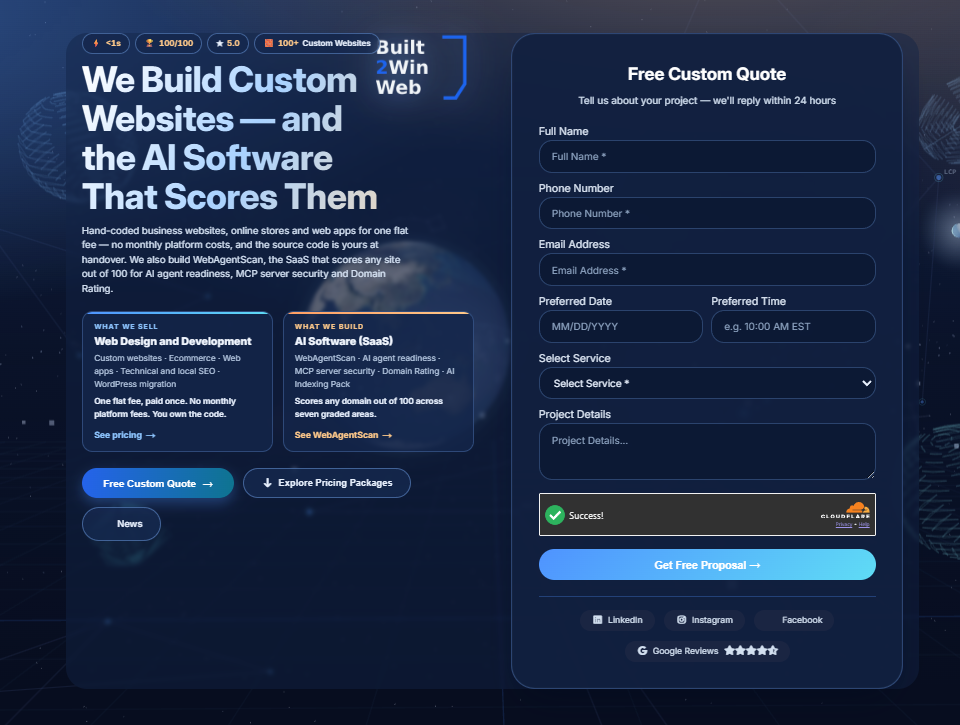Open the Instagram social link

704,620
